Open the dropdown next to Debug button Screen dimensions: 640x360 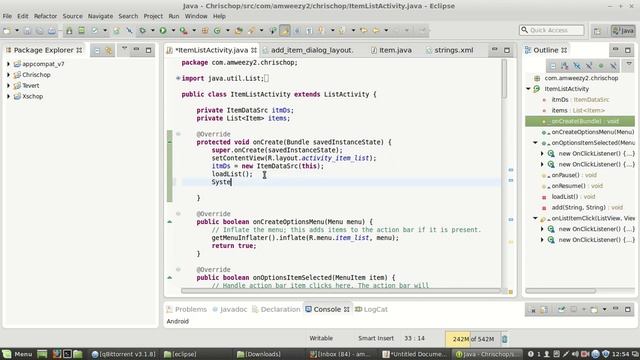(153, 31)
